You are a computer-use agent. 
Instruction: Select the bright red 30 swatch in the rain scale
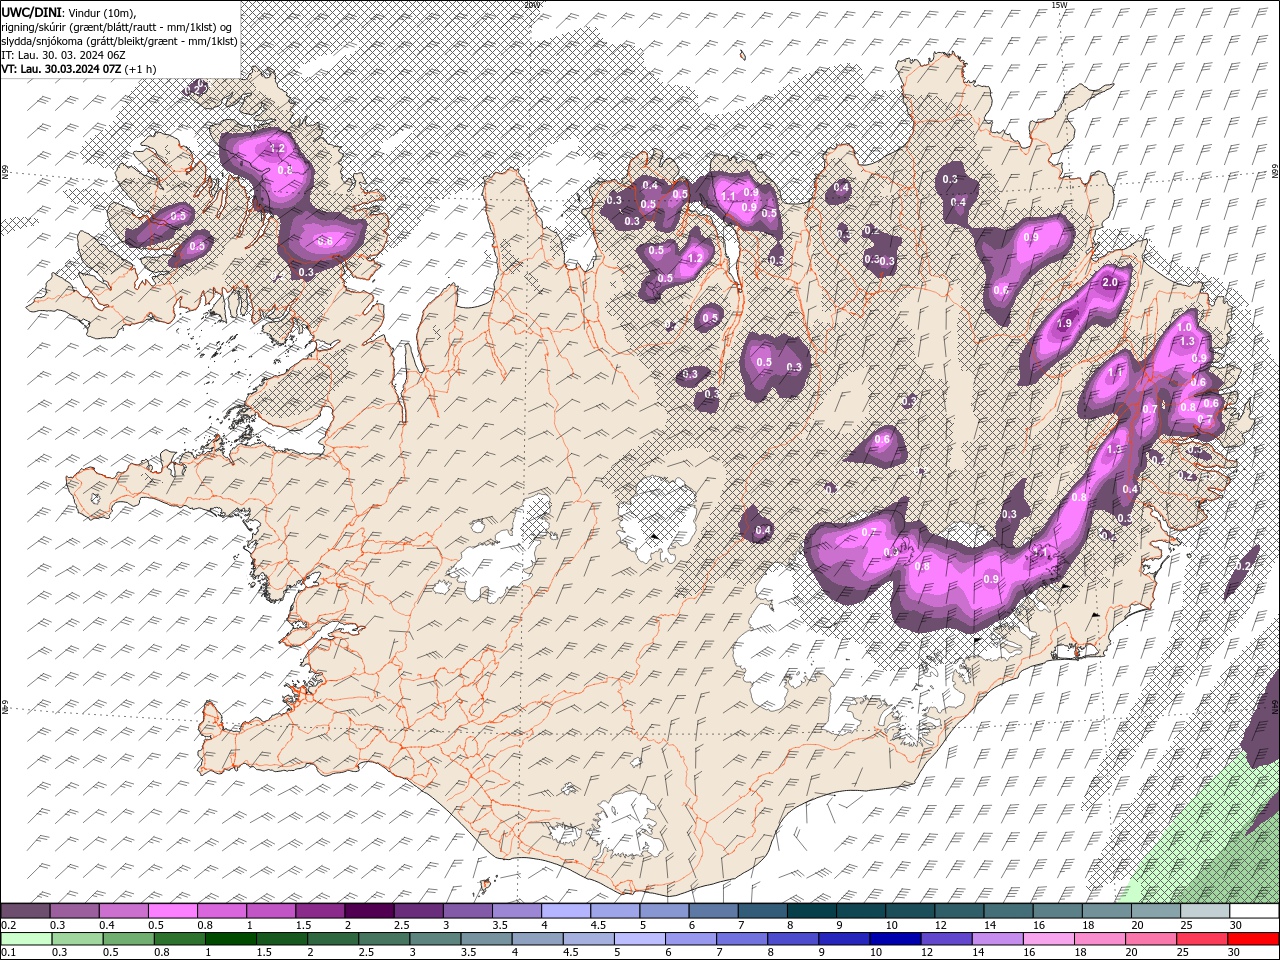[1254, 939]
